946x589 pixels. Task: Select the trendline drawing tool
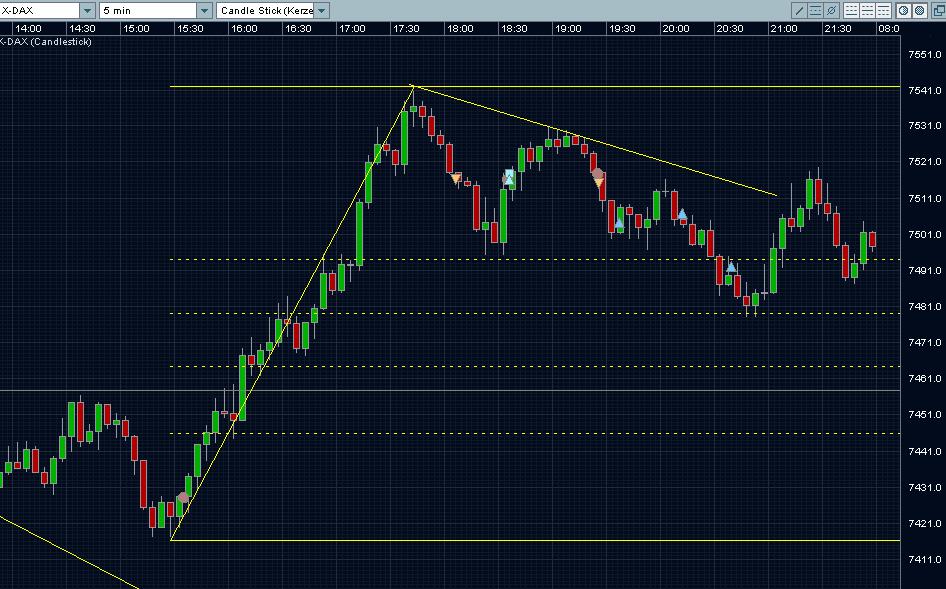799,10
